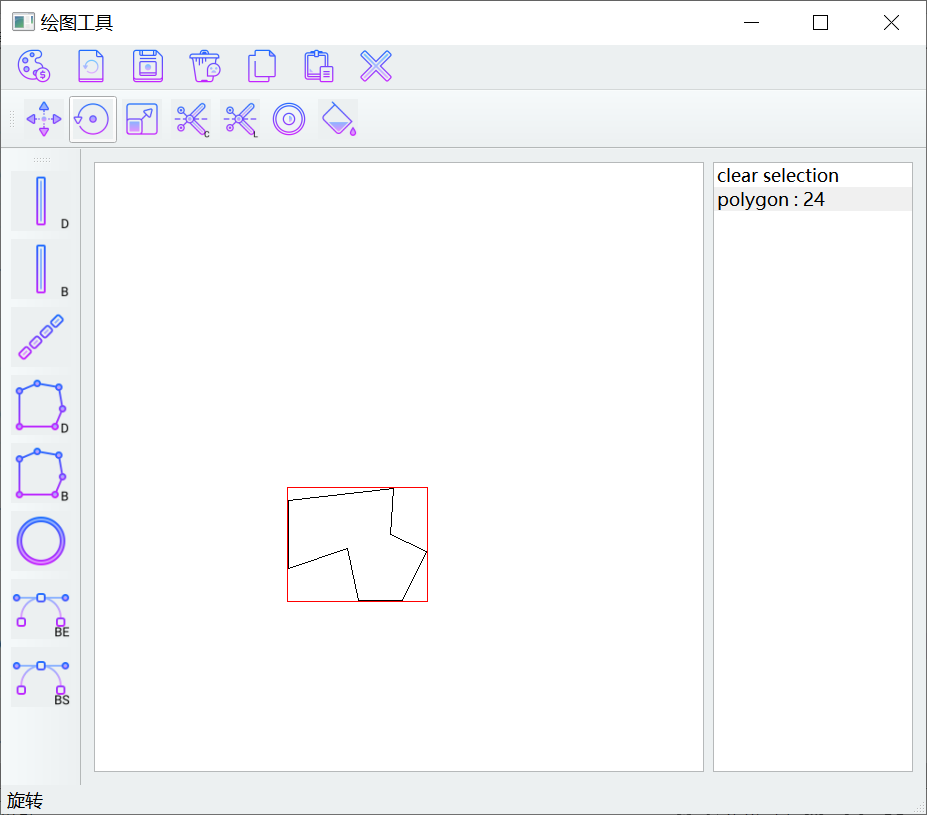
Task: Click the reset canvas page icon
Action: point(91,66)
